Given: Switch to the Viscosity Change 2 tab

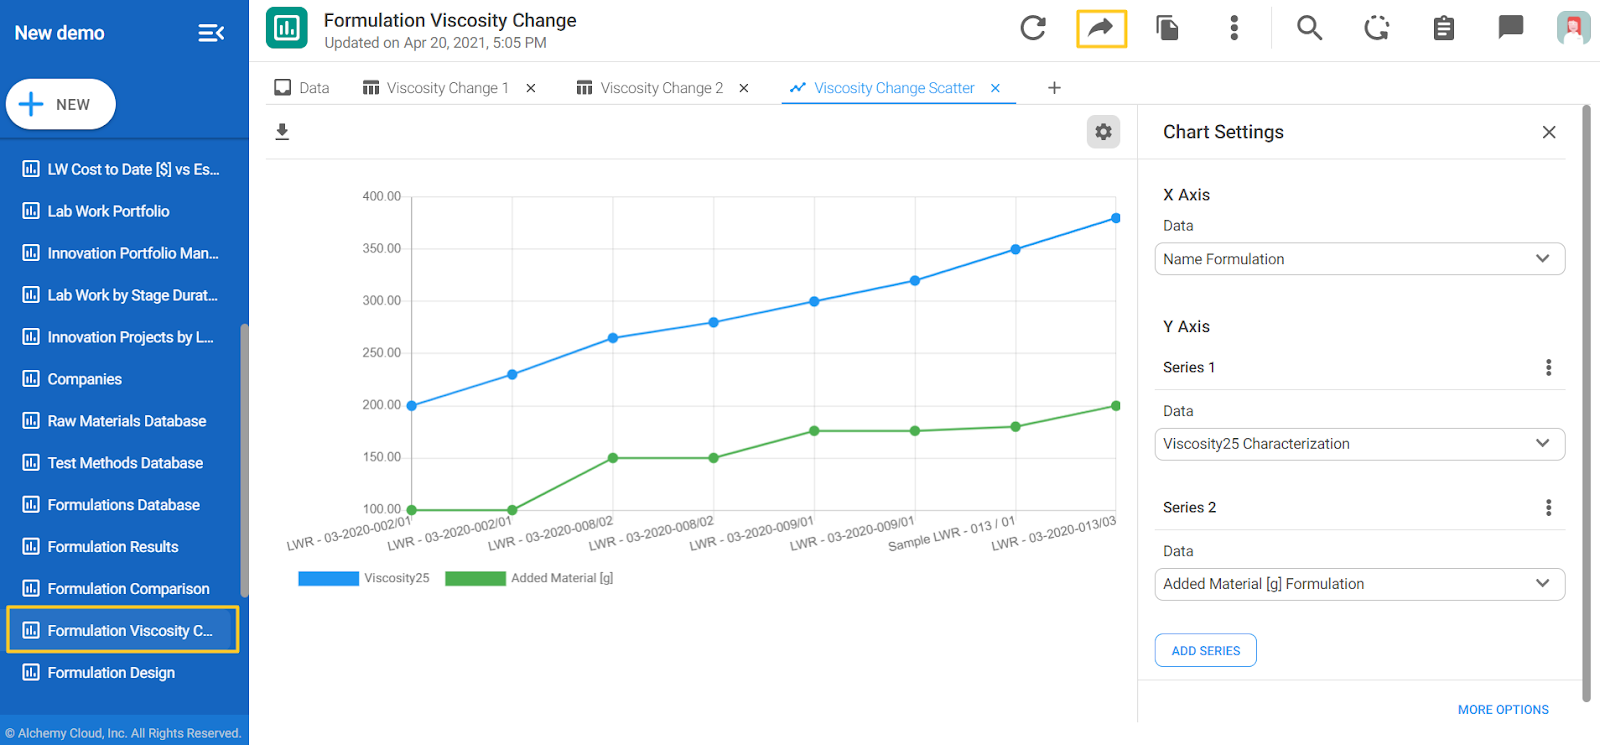Looking at the screenshot, I should click(x=650, y=88).
